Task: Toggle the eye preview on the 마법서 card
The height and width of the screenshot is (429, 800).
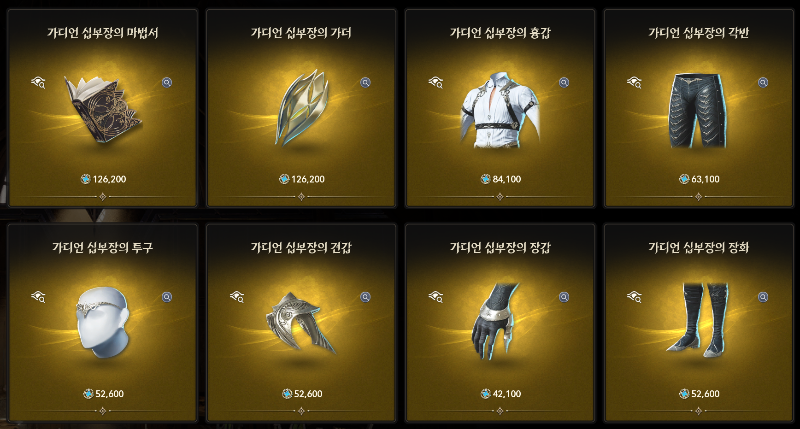Action: (38, 82)
